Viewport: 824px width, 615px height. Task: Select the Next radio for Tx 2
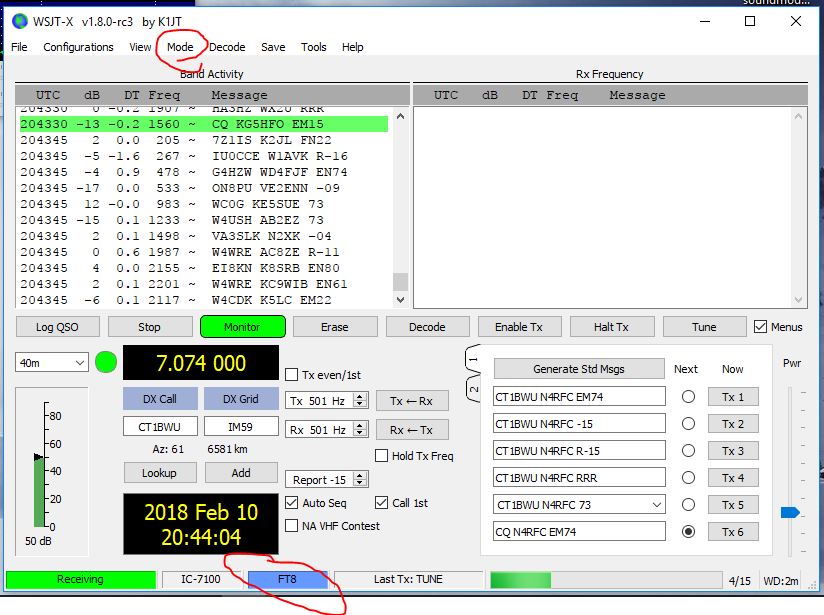coord(688,424)
